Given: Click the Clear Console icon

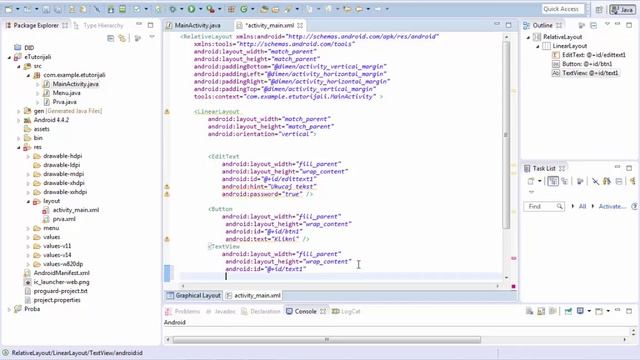Looking at the screenshot, I should click(529, 311).
